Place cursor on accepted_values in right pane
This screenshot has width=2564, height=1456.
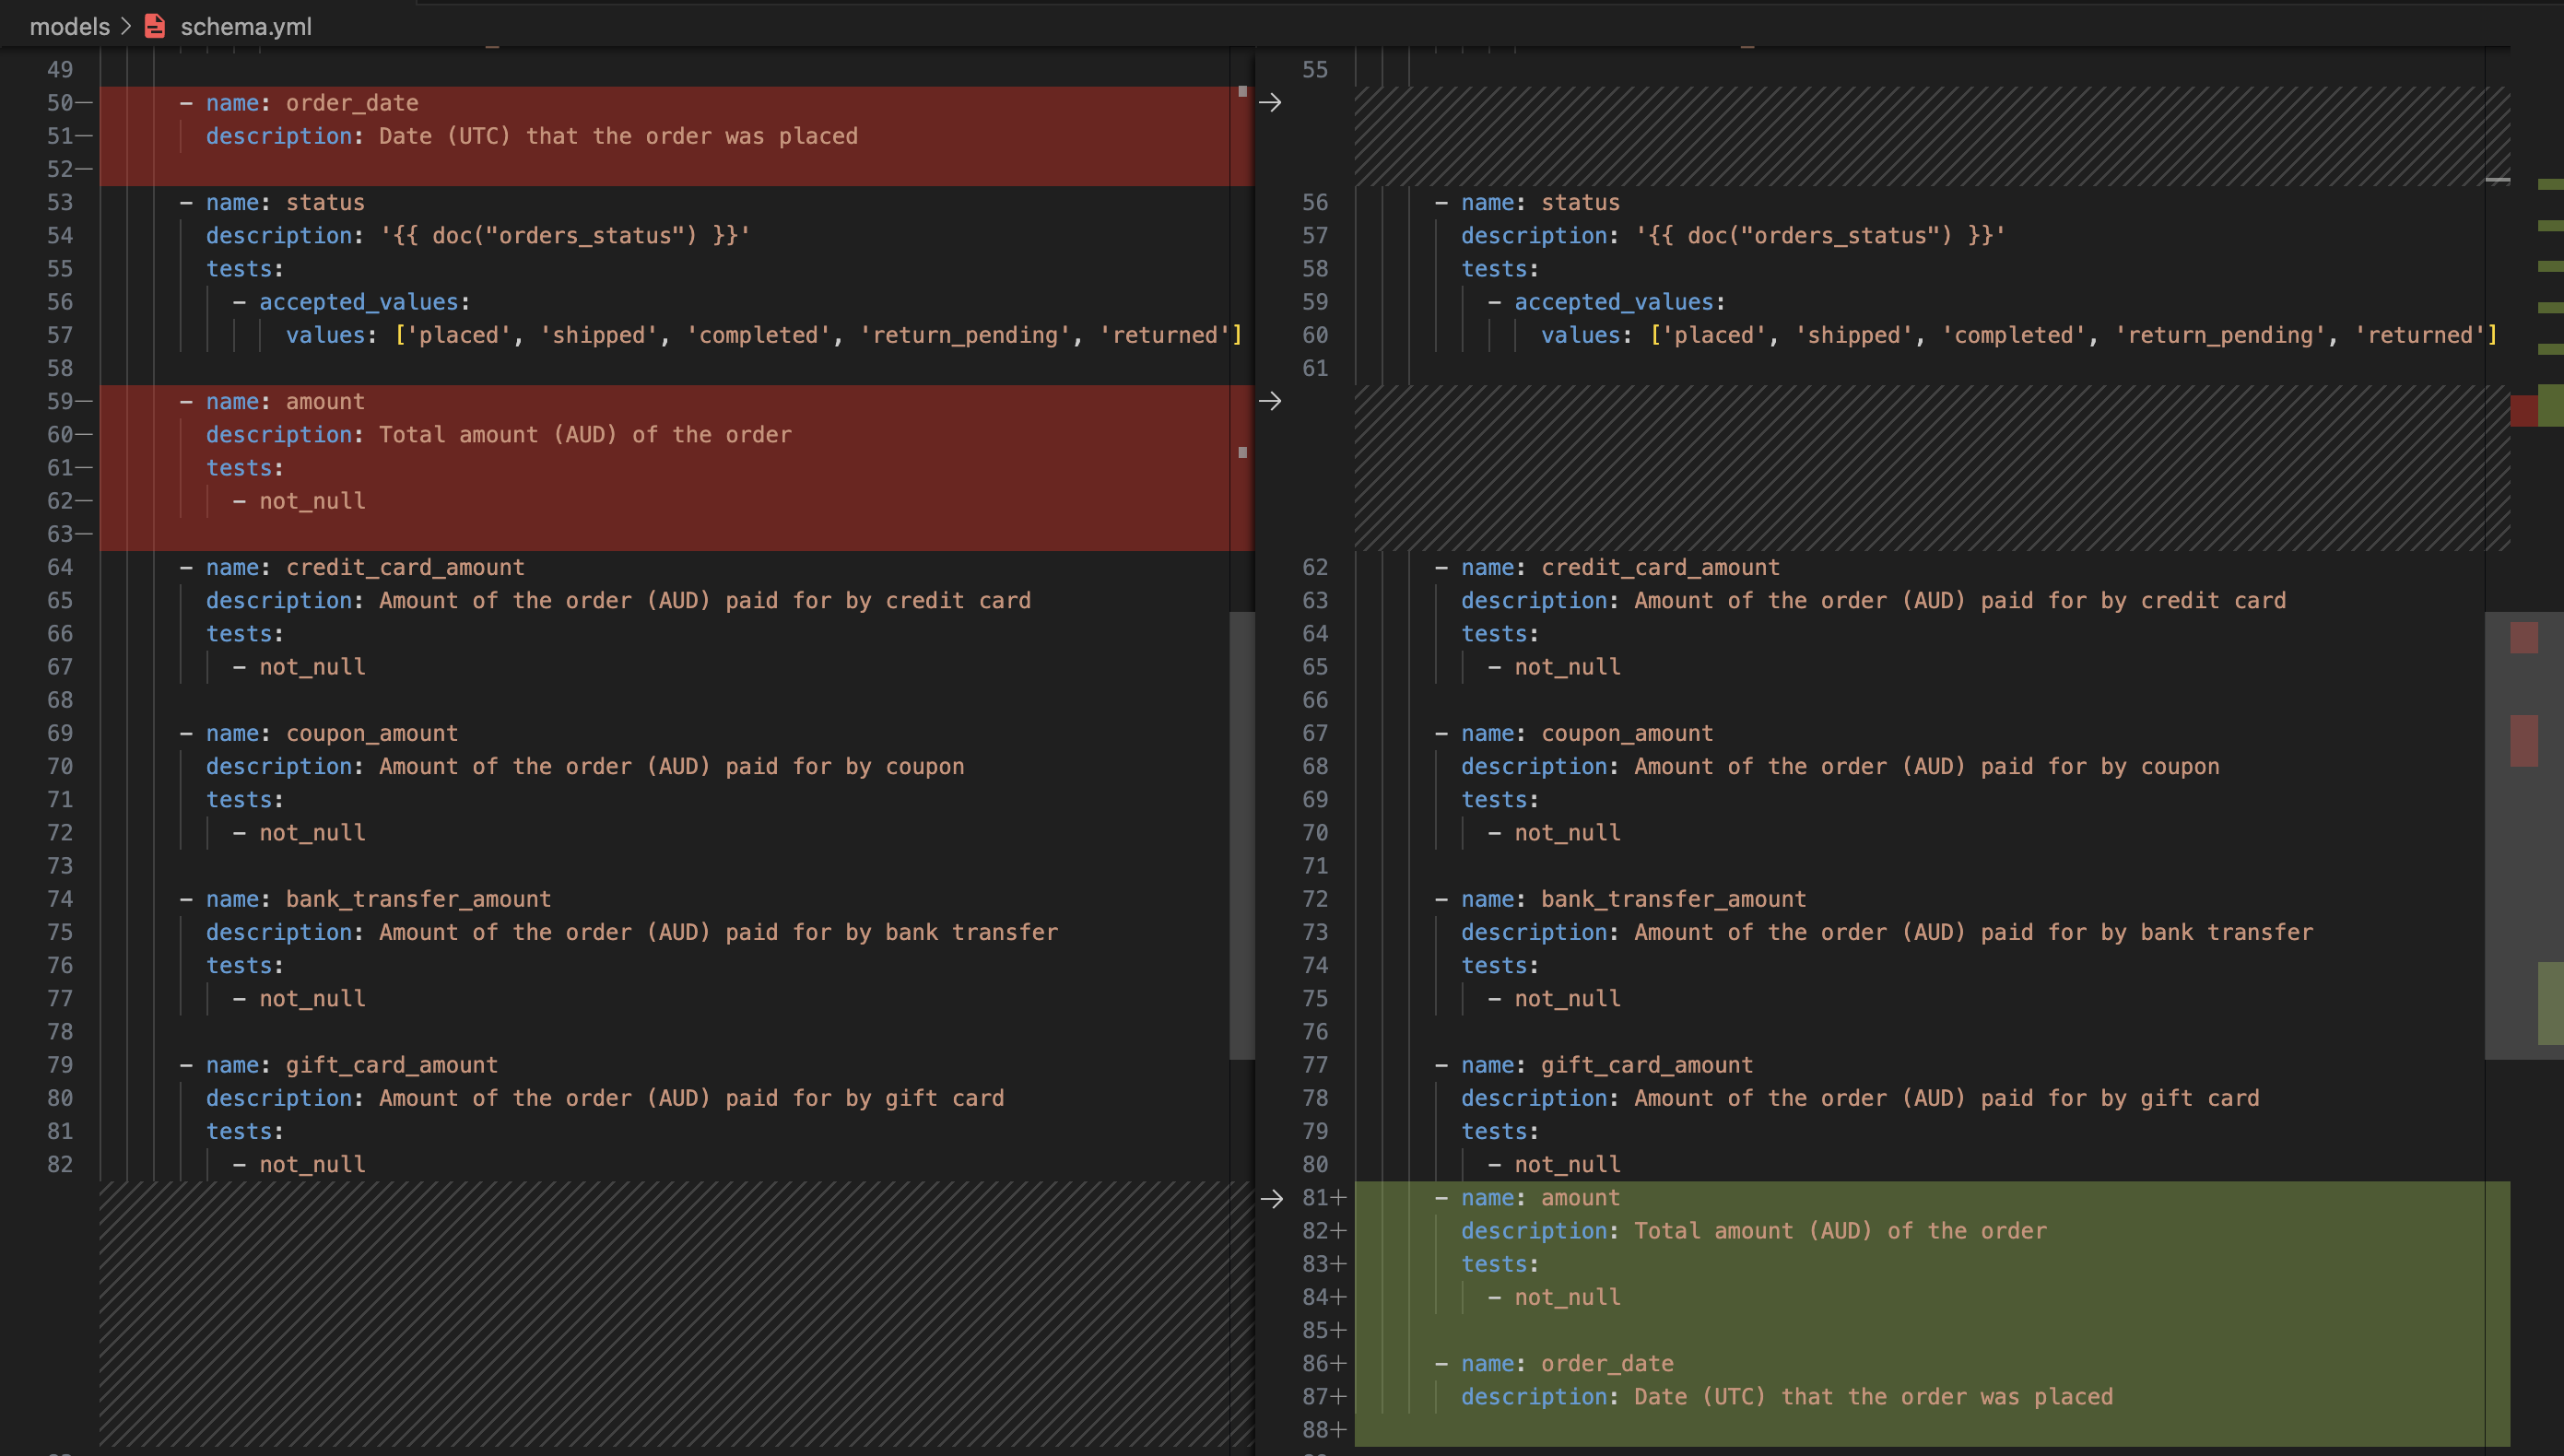[1613, 302]
